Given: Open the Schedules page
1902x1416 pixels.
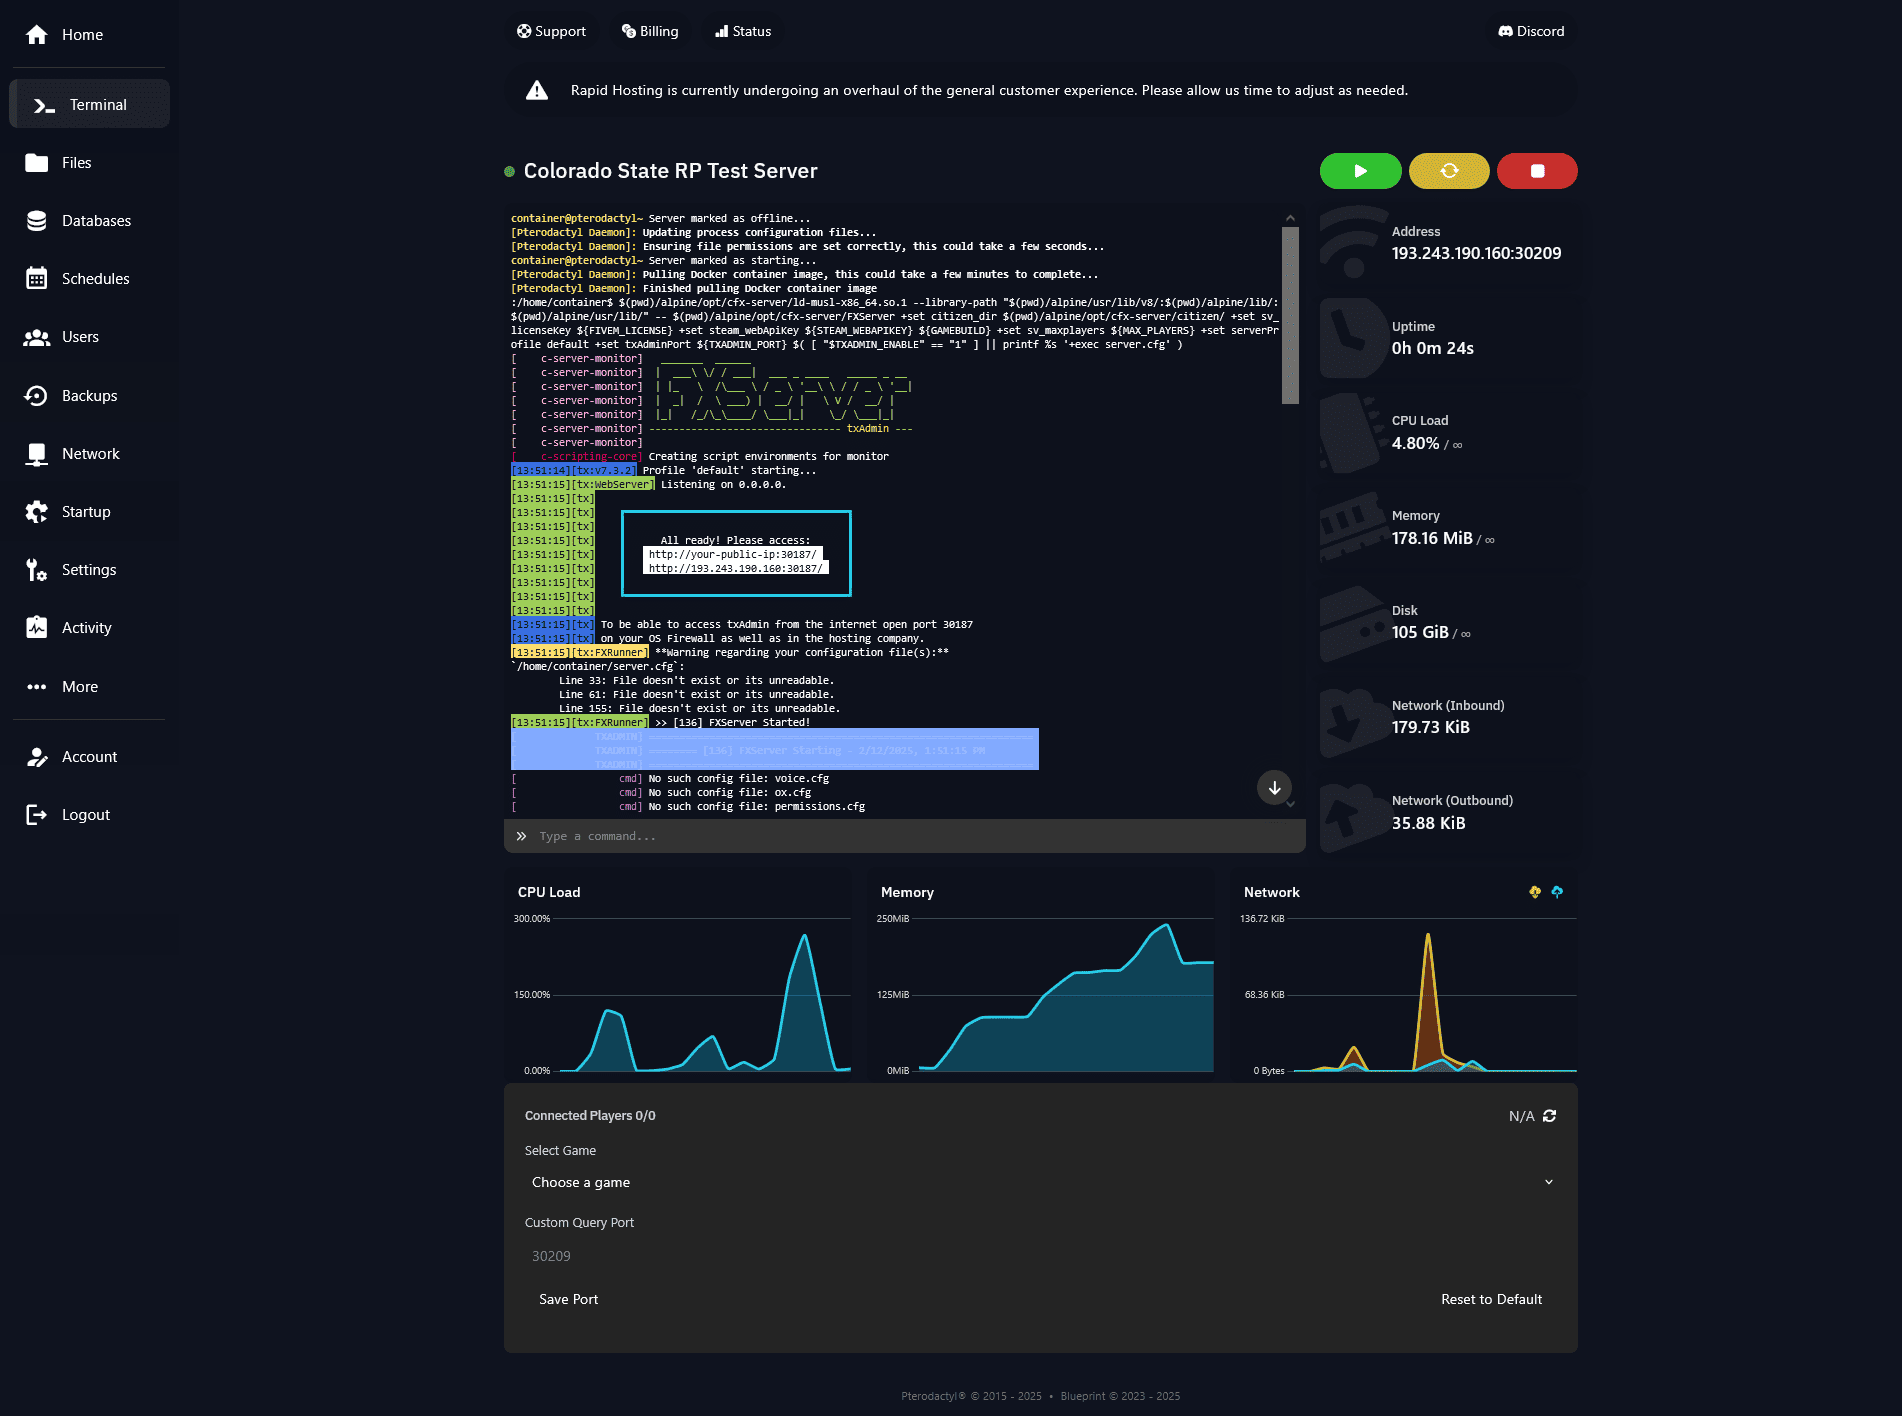Looking at the screenshot, I should (x=89, y=279).
